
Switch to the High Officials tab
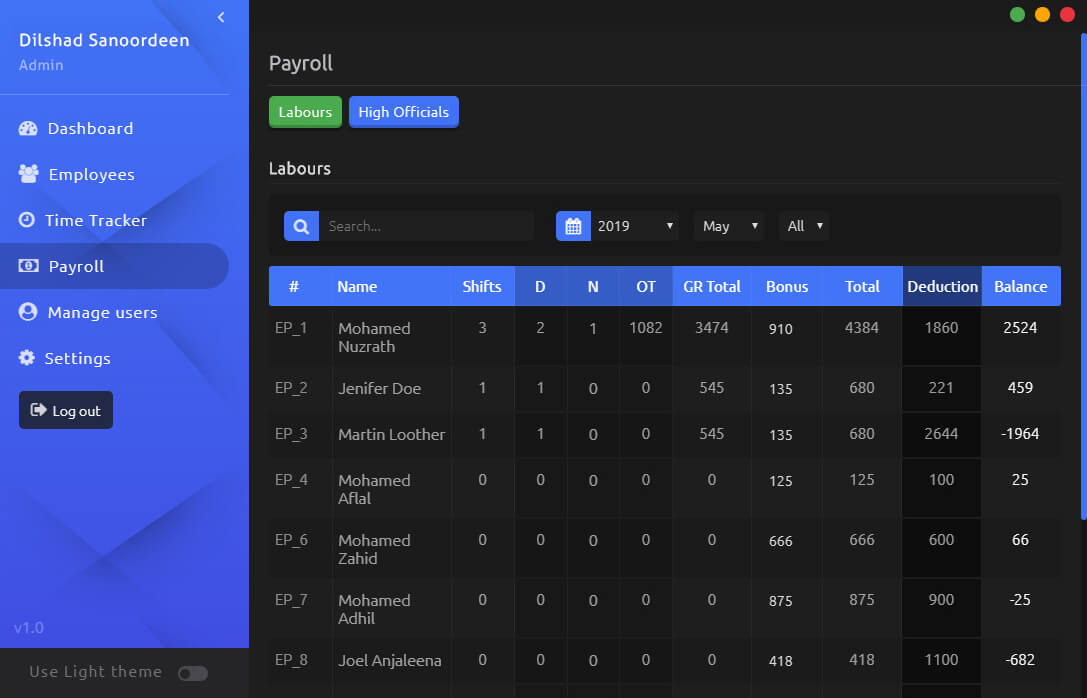click(x=403, y=112)
